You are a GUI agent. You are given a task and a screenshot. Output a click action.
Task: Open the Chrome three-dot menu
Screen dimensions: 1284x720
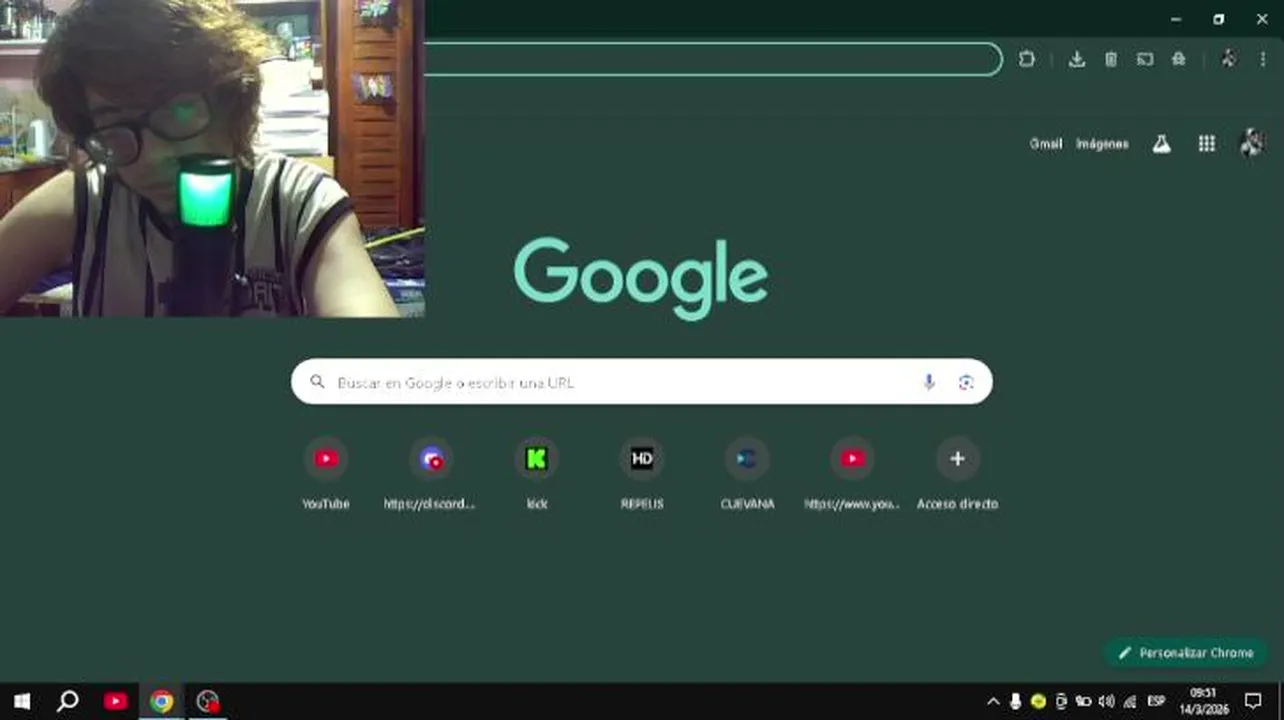click(x=1263, y=59)
